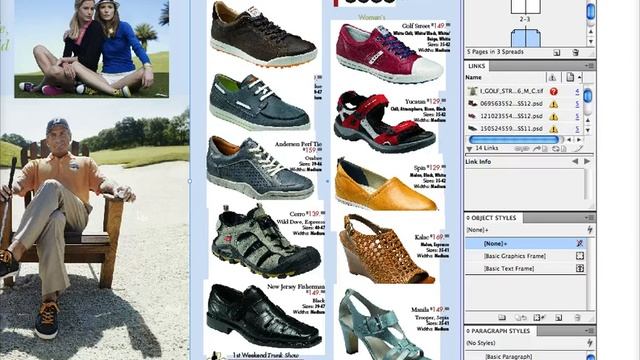640x360 pixels.
Task: Select the black New Jersey Fisherman shoe
Action: (x=263, y=315)
